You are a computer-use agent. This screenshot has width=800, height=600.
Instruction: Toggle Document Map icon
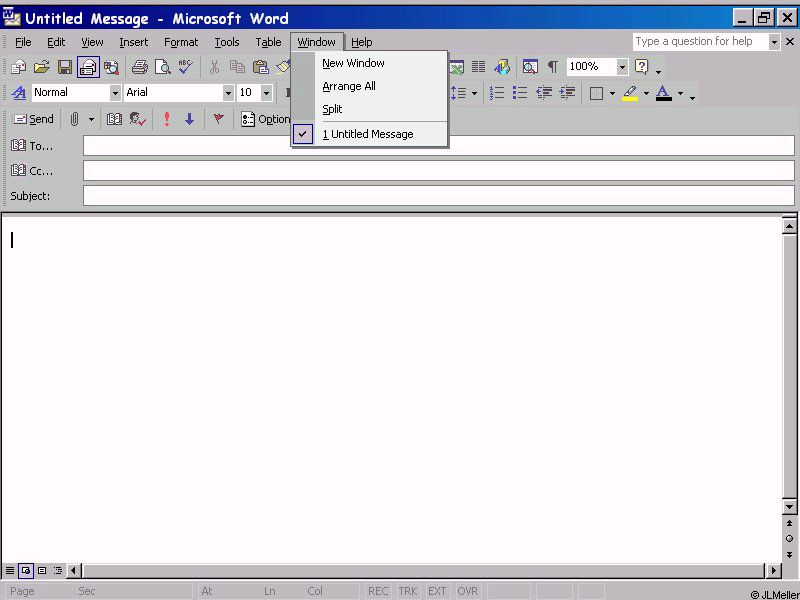530,67
